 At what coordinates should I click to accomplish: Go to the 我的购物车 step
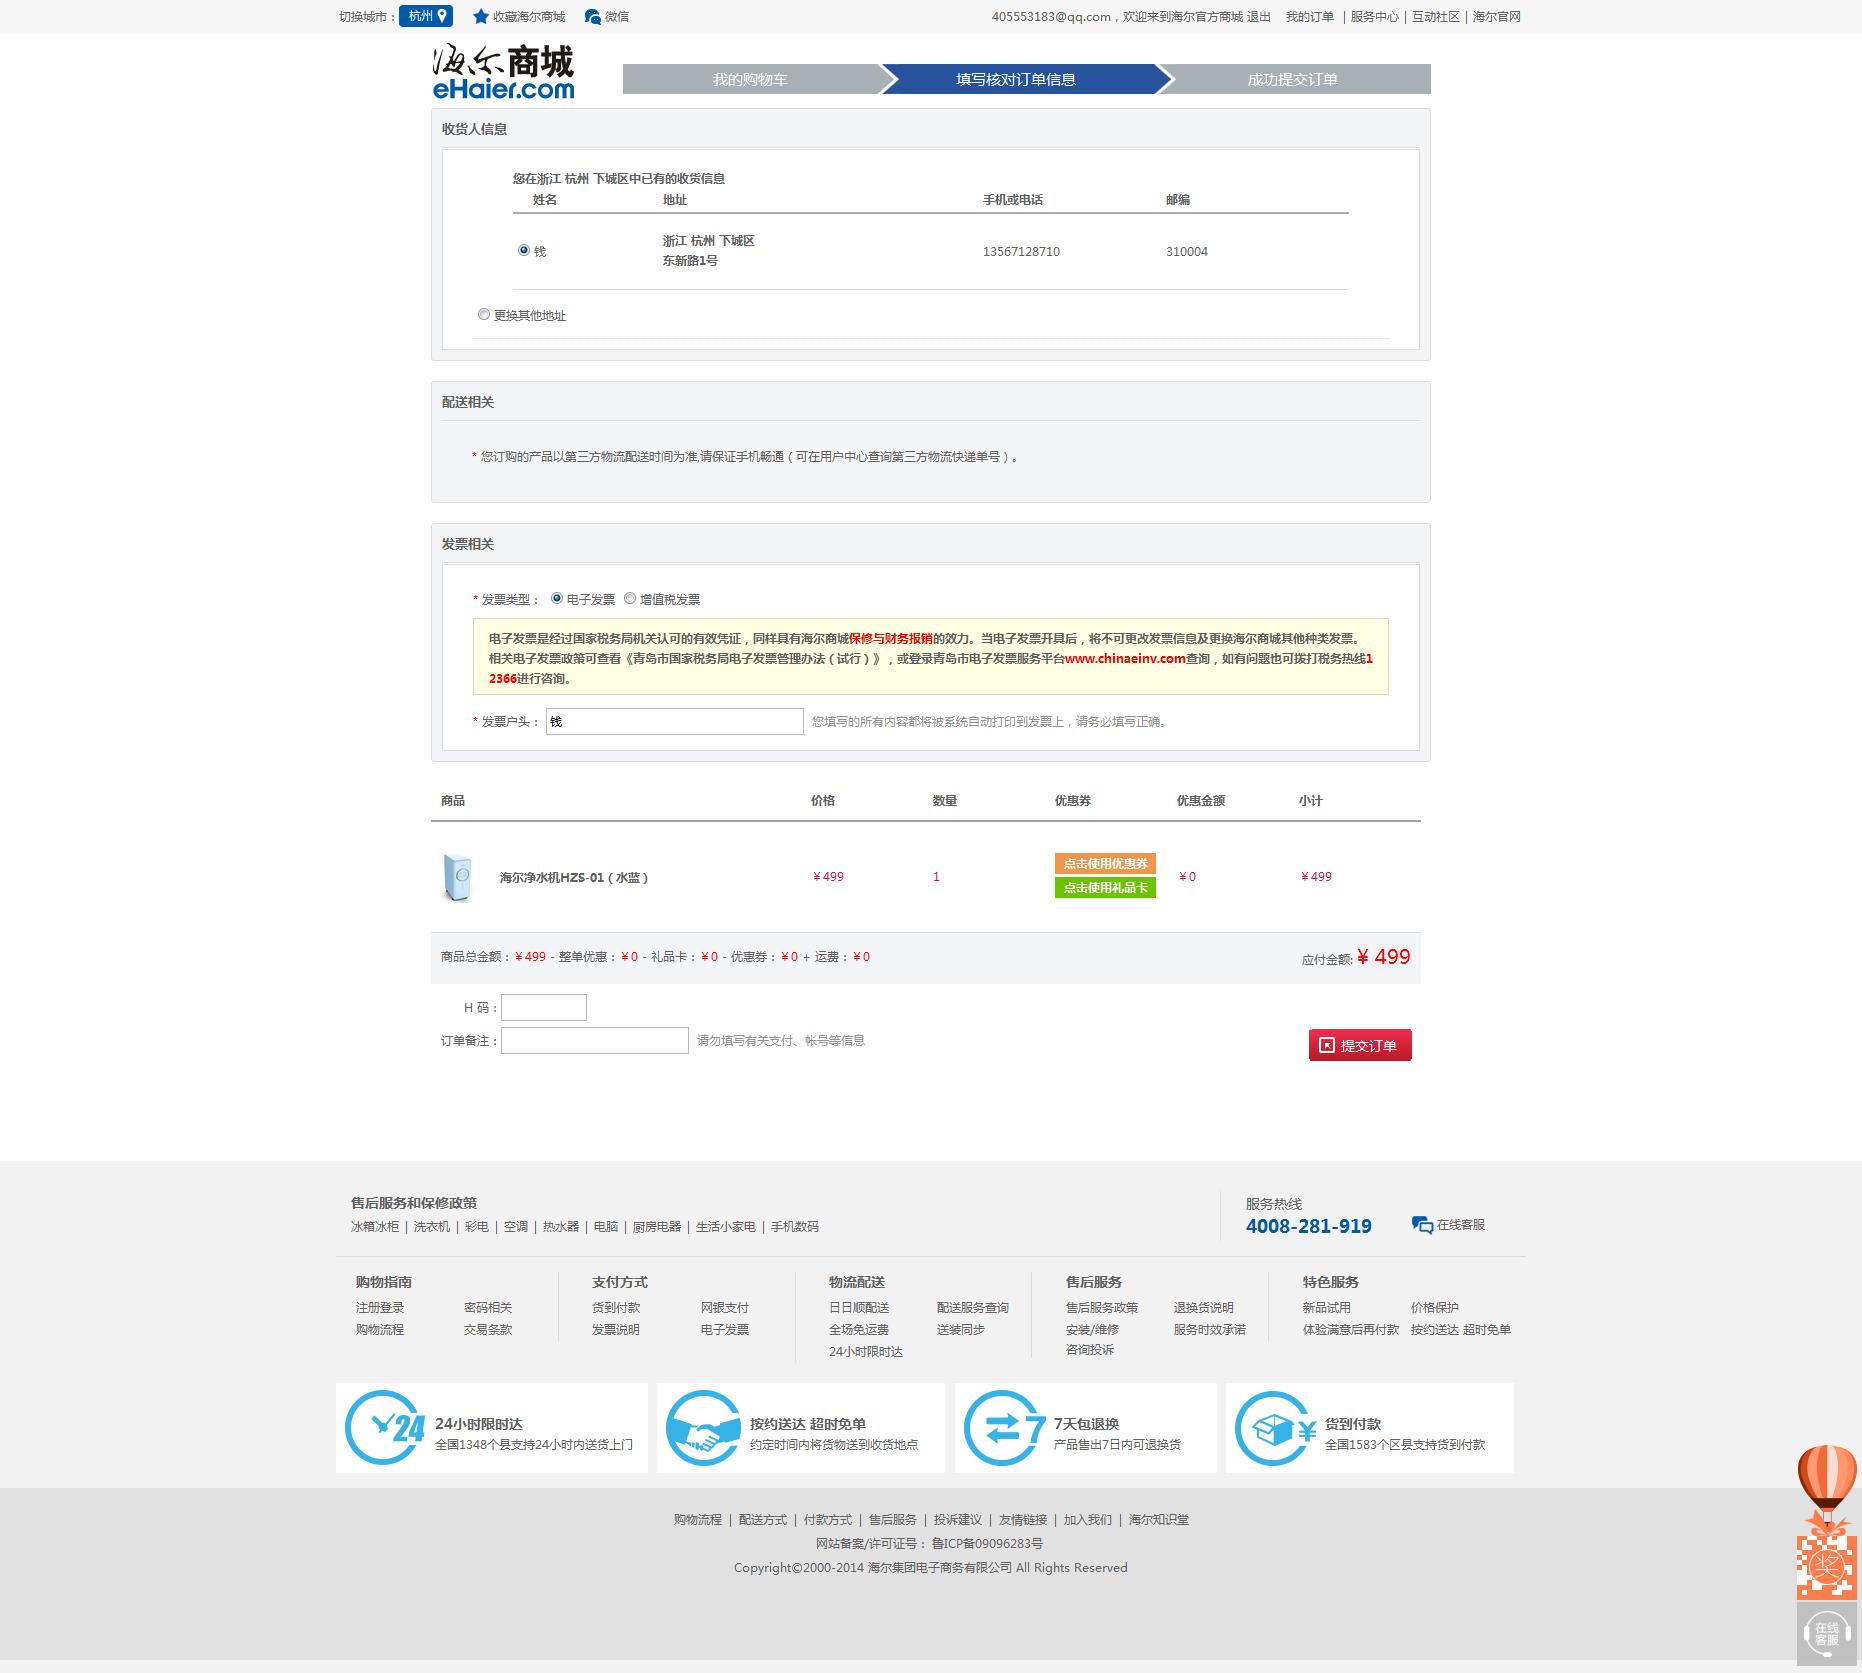[750, 79]
